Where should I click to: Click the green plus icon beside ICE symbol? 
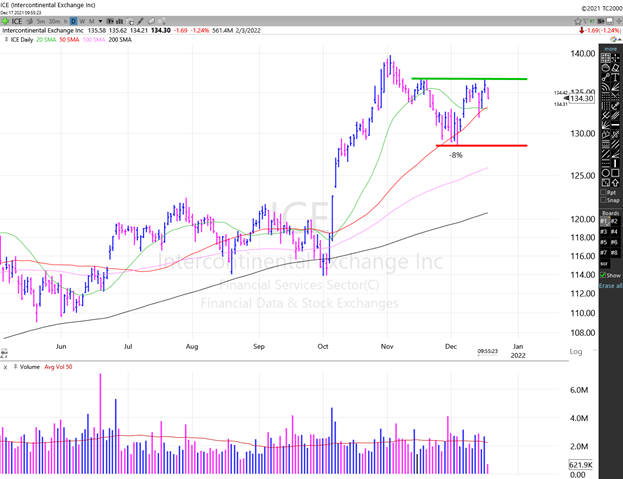5,21
